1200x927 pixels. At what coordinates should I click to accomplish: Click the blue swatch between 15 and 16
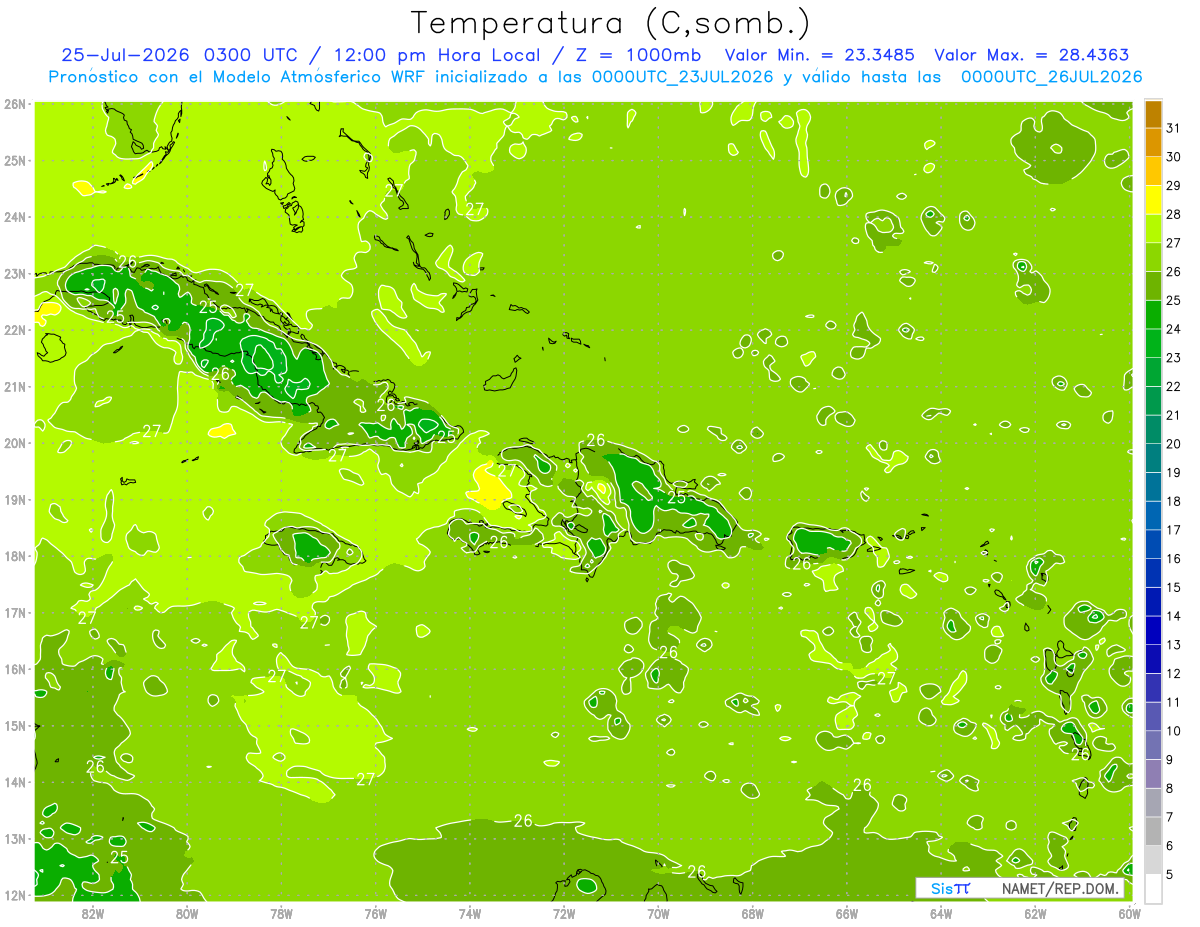coord(1153,573)
